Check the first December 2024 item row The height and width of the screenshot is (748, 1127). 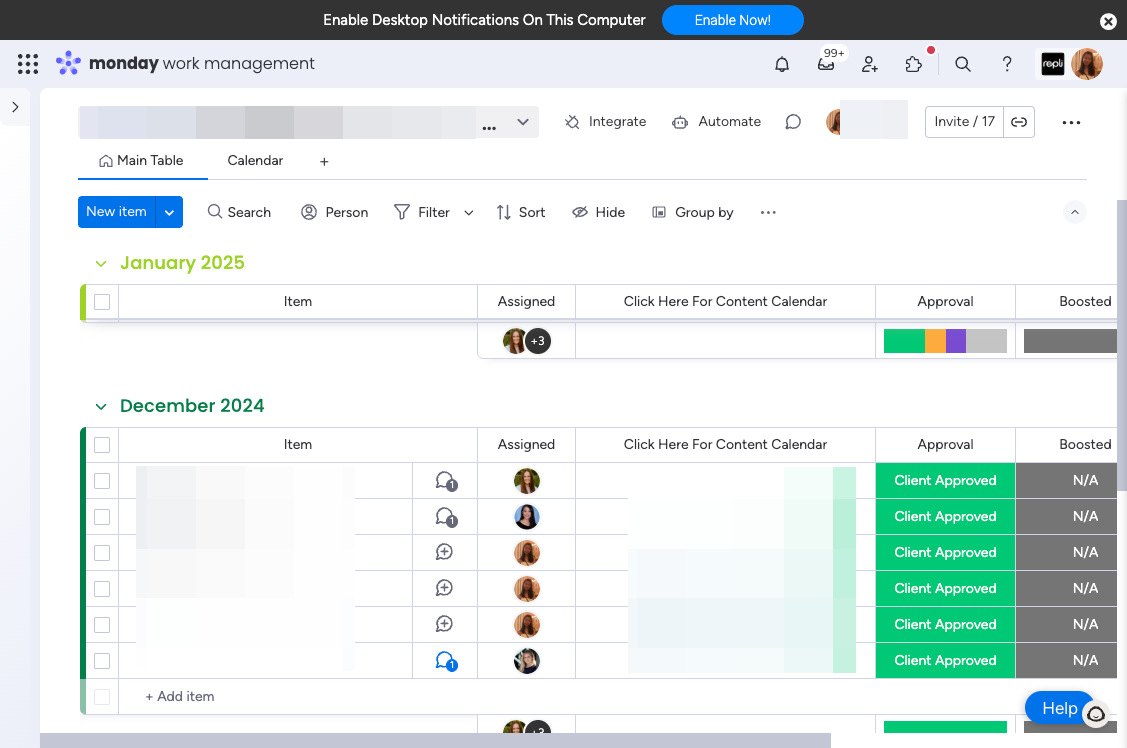click(x=102, y=481)
